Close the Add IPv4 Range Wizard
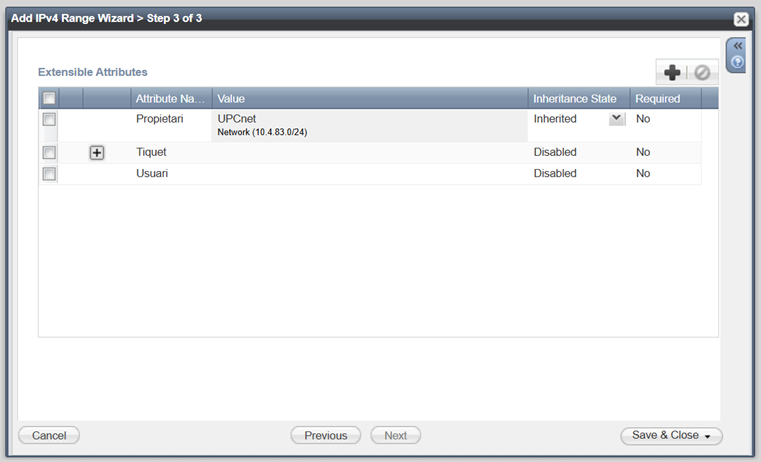761x462 pixels. pyautogui.click(x=741, y=19)
